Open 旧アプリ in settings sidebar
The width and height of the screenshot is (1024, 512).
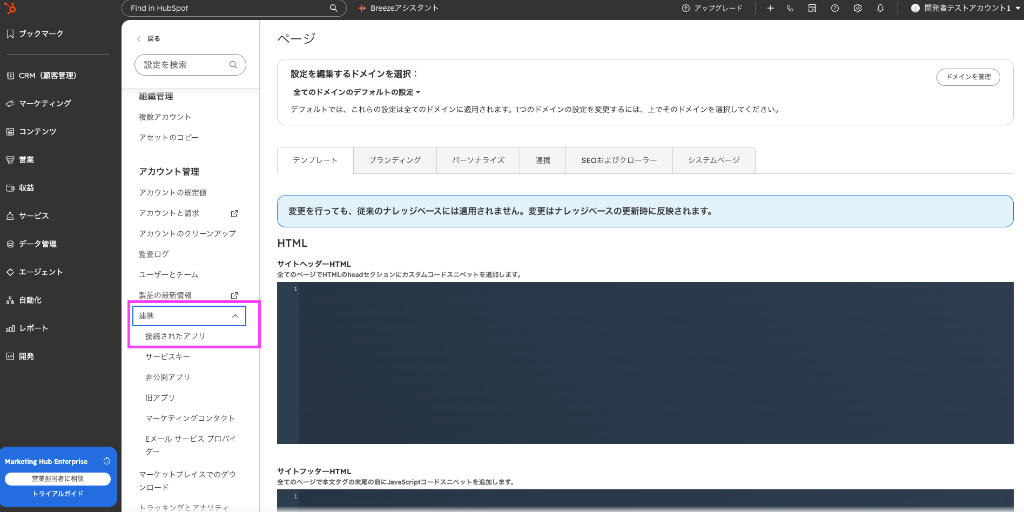pyautogui.click(x=160, y=398)
